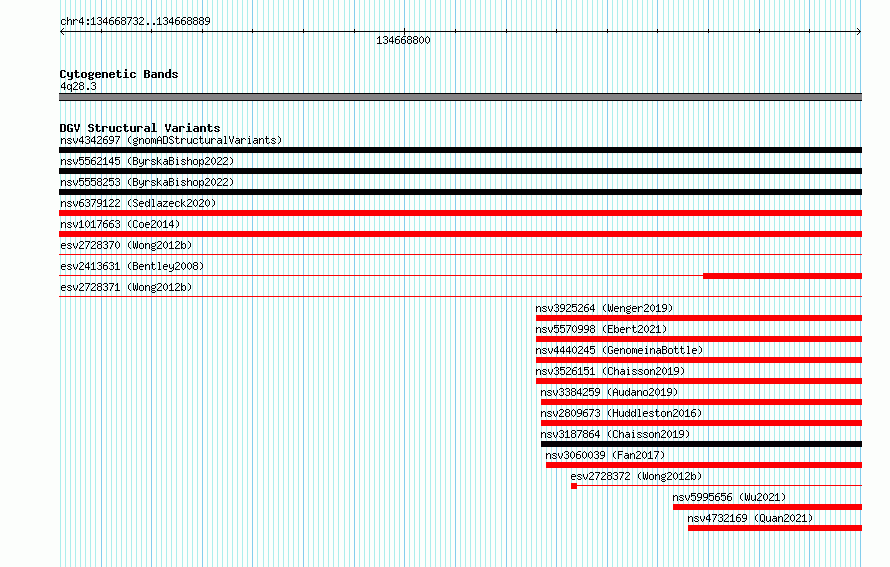Open nsv6379122 Sedlazeck2020 variant
Image resolution: width=890 pixels, height=567 pixels.
[x=138, y=203]
